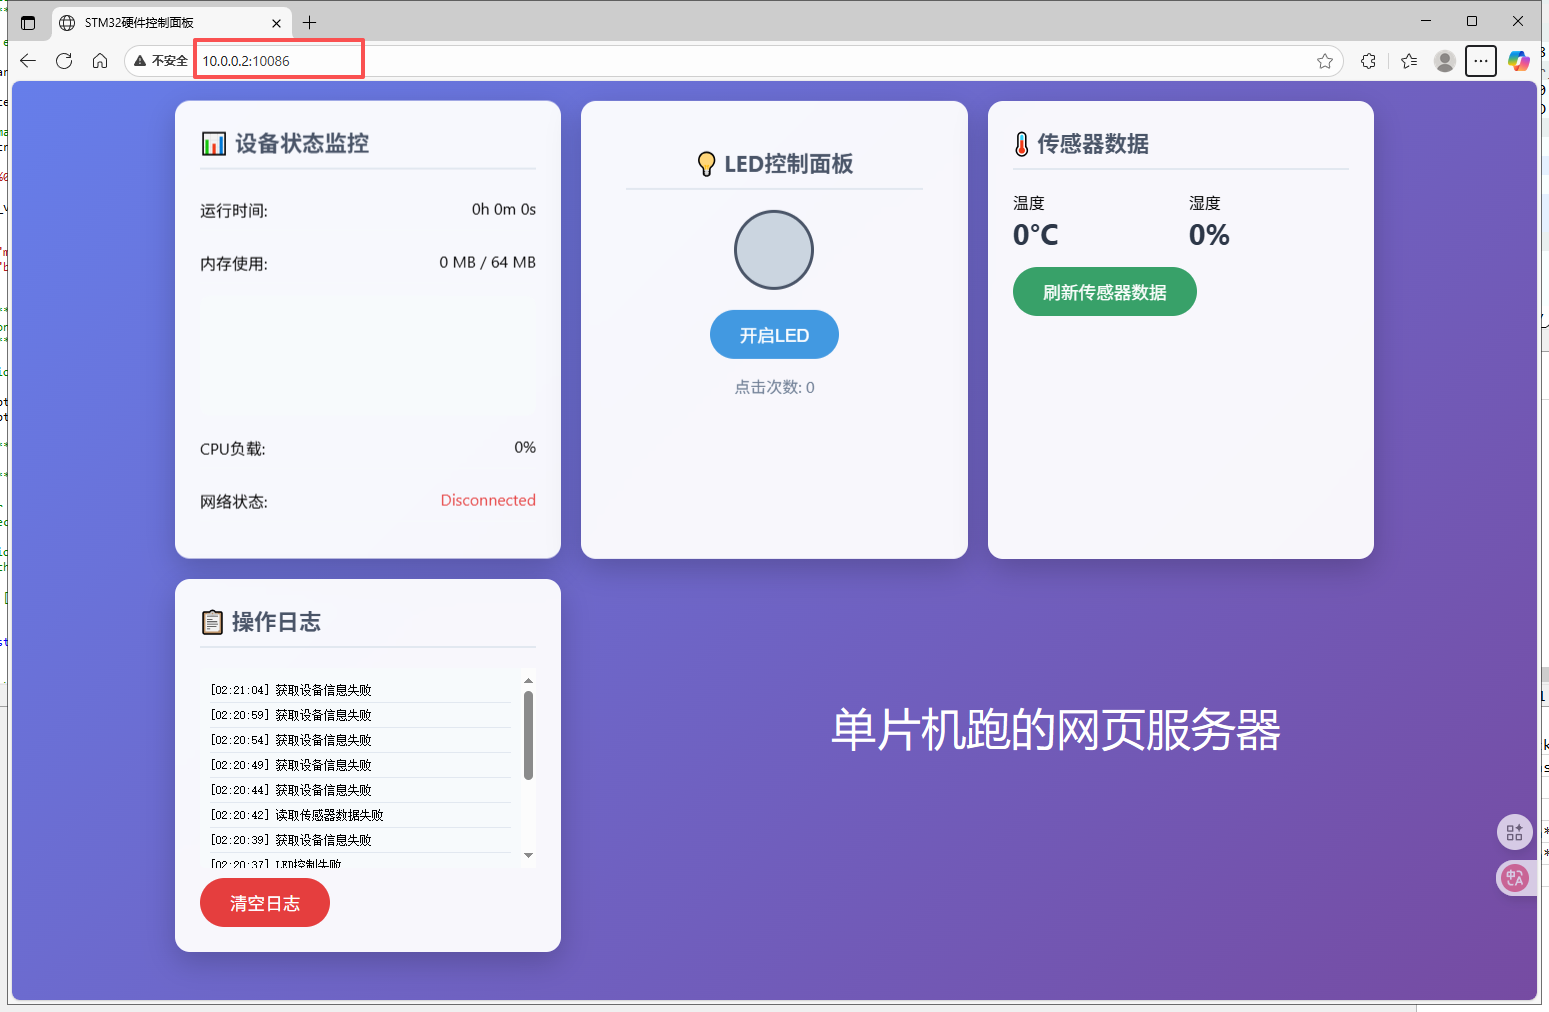Click the translate floating icon
Screen dimensions: 1549x1012
pyautogui.click(x=1514, y=878)
